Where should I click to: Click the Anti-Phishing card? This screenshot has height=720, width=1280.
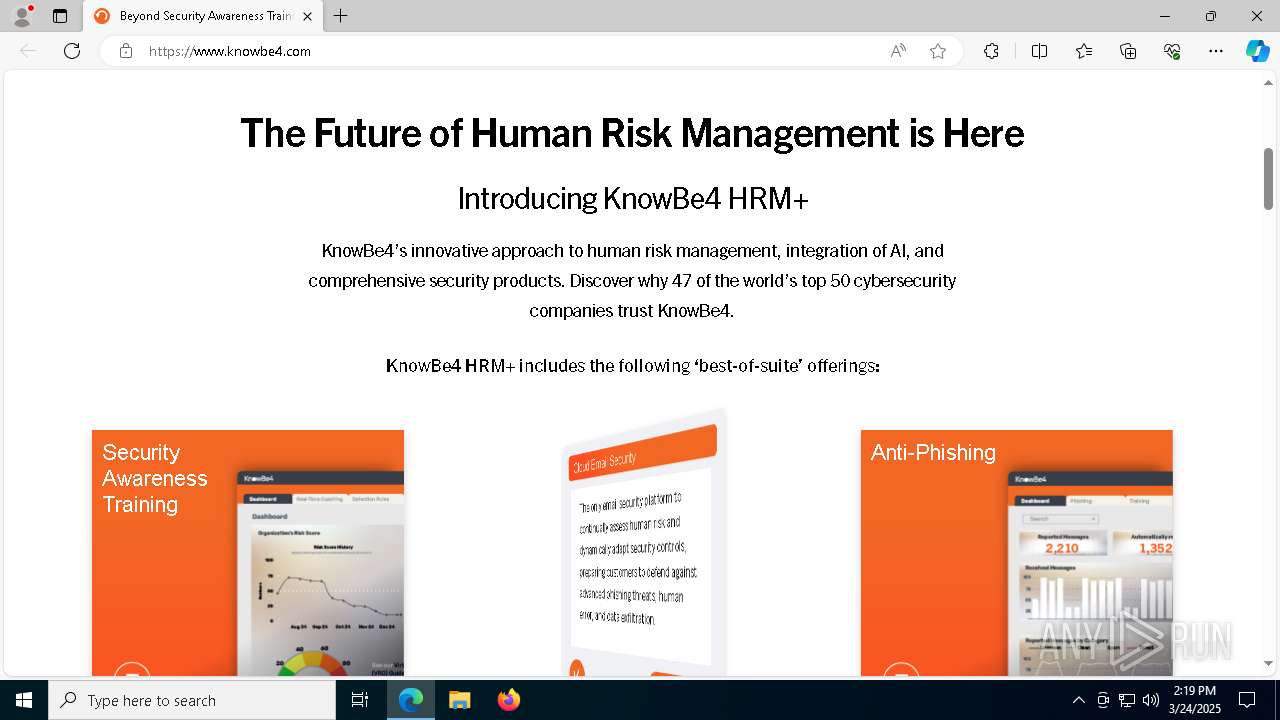tap(1016, 553)
